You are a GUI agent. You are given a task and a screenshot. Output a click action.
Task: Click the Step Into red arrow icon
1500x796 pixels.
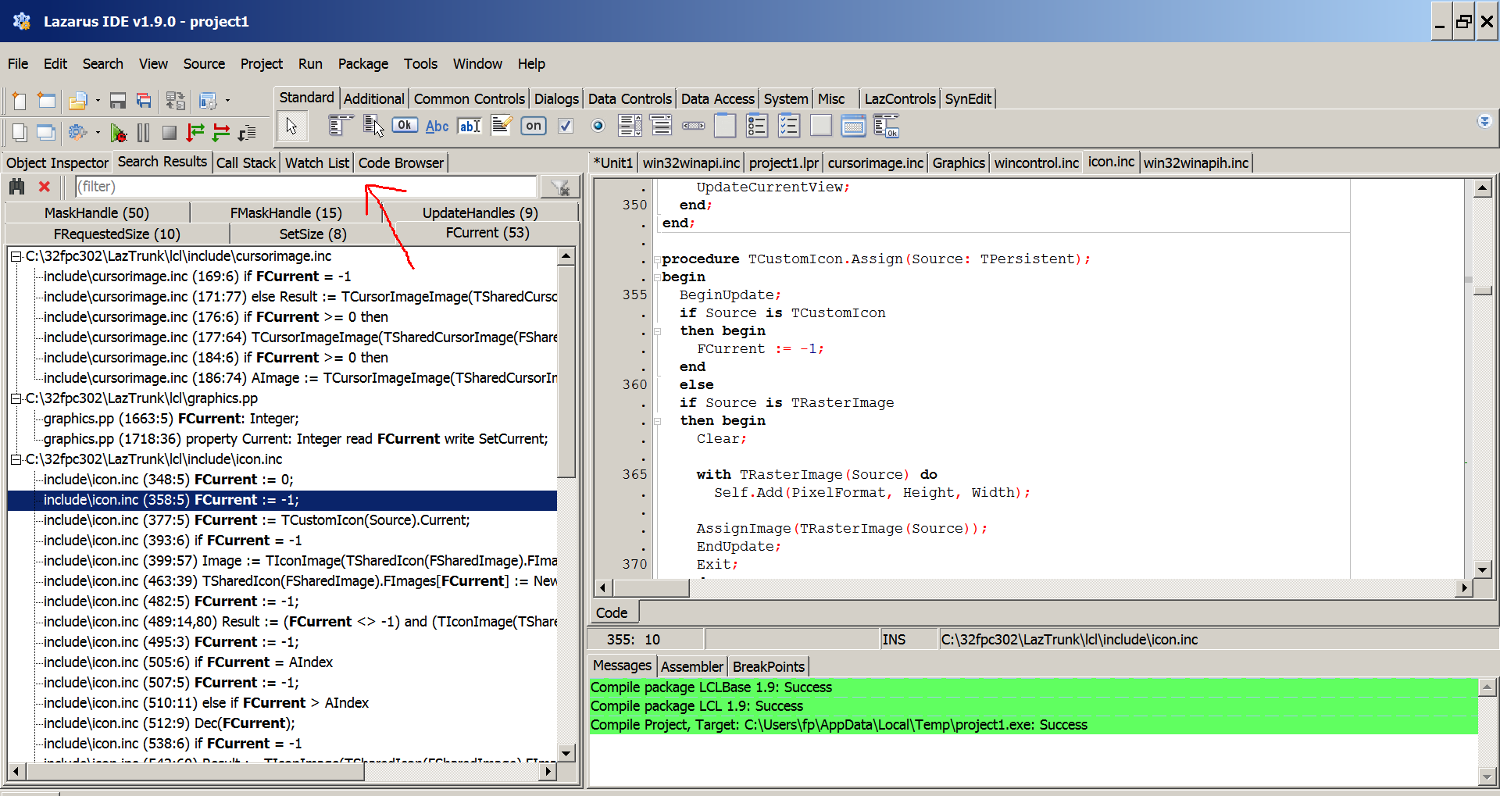tap(196, 132)
